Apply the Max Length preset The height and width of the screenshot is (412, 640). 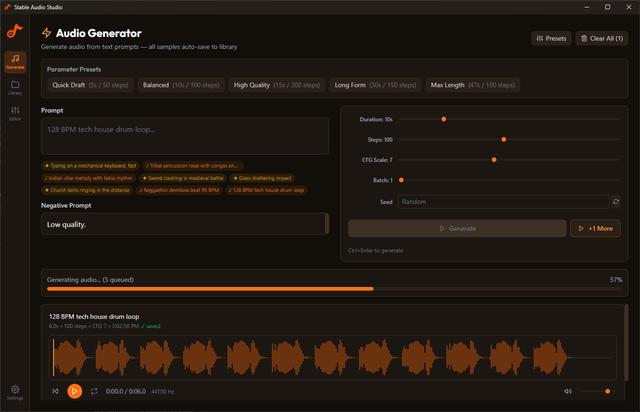click(473, 85)
